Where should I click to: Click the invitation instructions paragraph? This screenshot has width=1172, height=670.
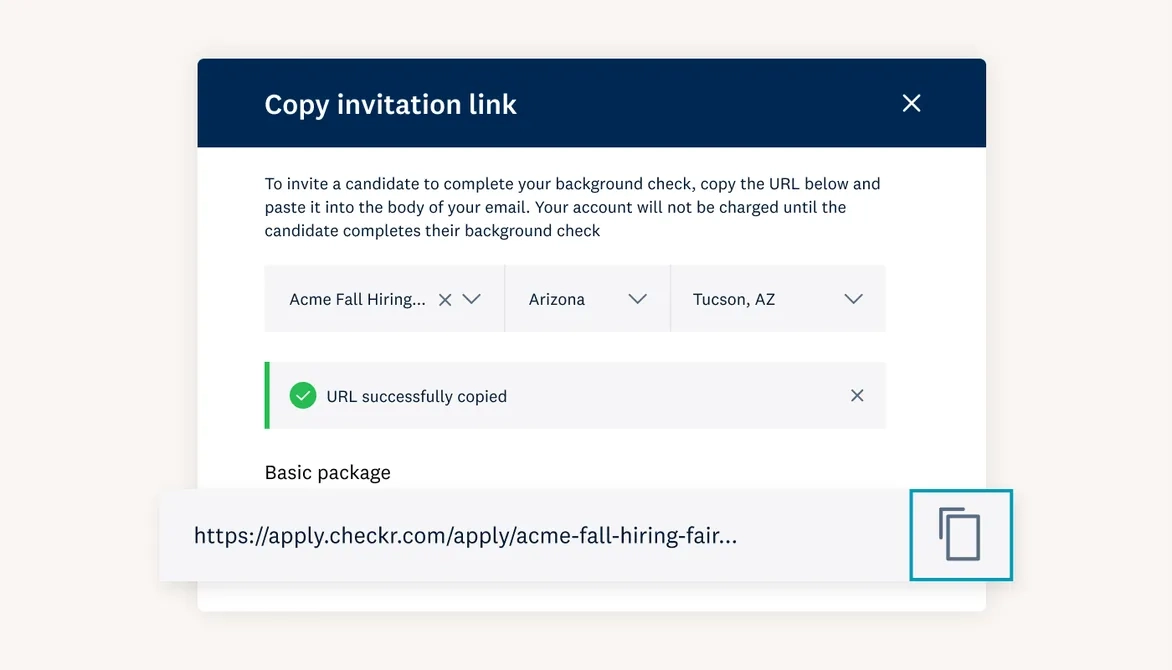coord(573,207)
